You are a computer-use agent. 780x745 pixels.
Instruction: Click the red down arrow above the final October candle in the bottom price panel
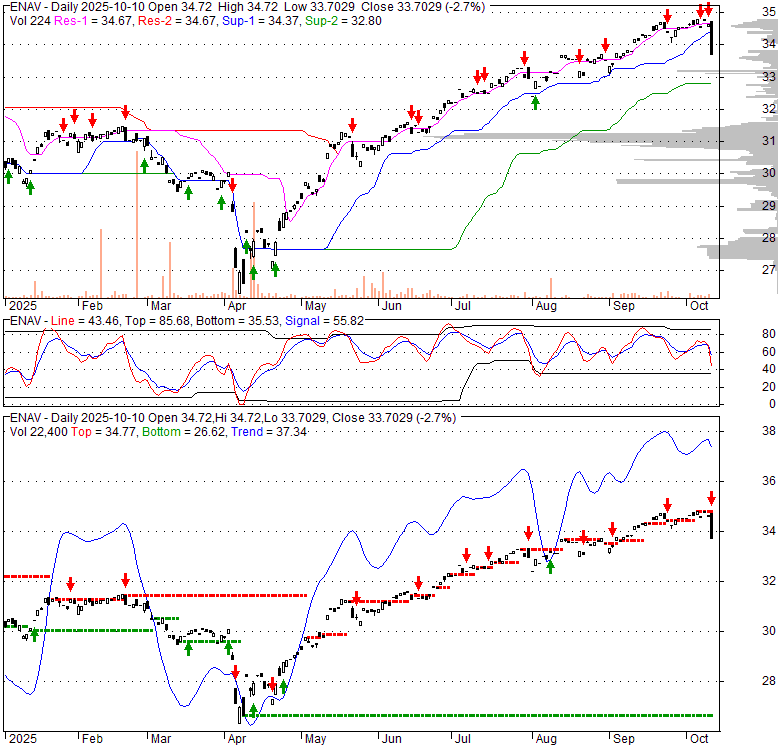[711, 498]
